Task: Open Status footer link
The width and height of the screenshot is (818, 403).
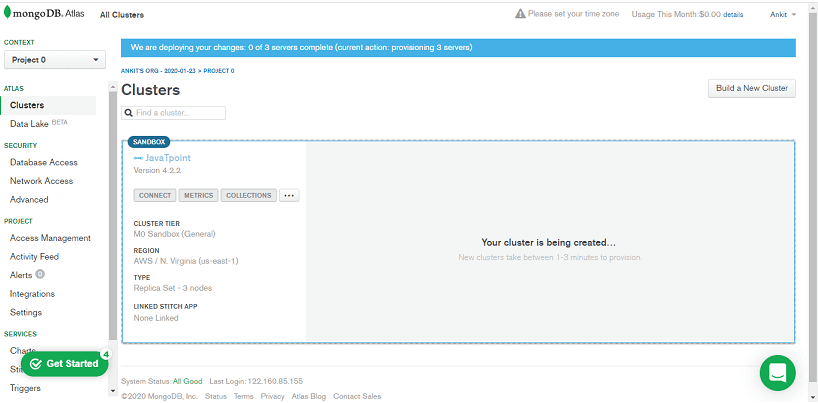Action: pyautogui.click(x=216, y=396)
